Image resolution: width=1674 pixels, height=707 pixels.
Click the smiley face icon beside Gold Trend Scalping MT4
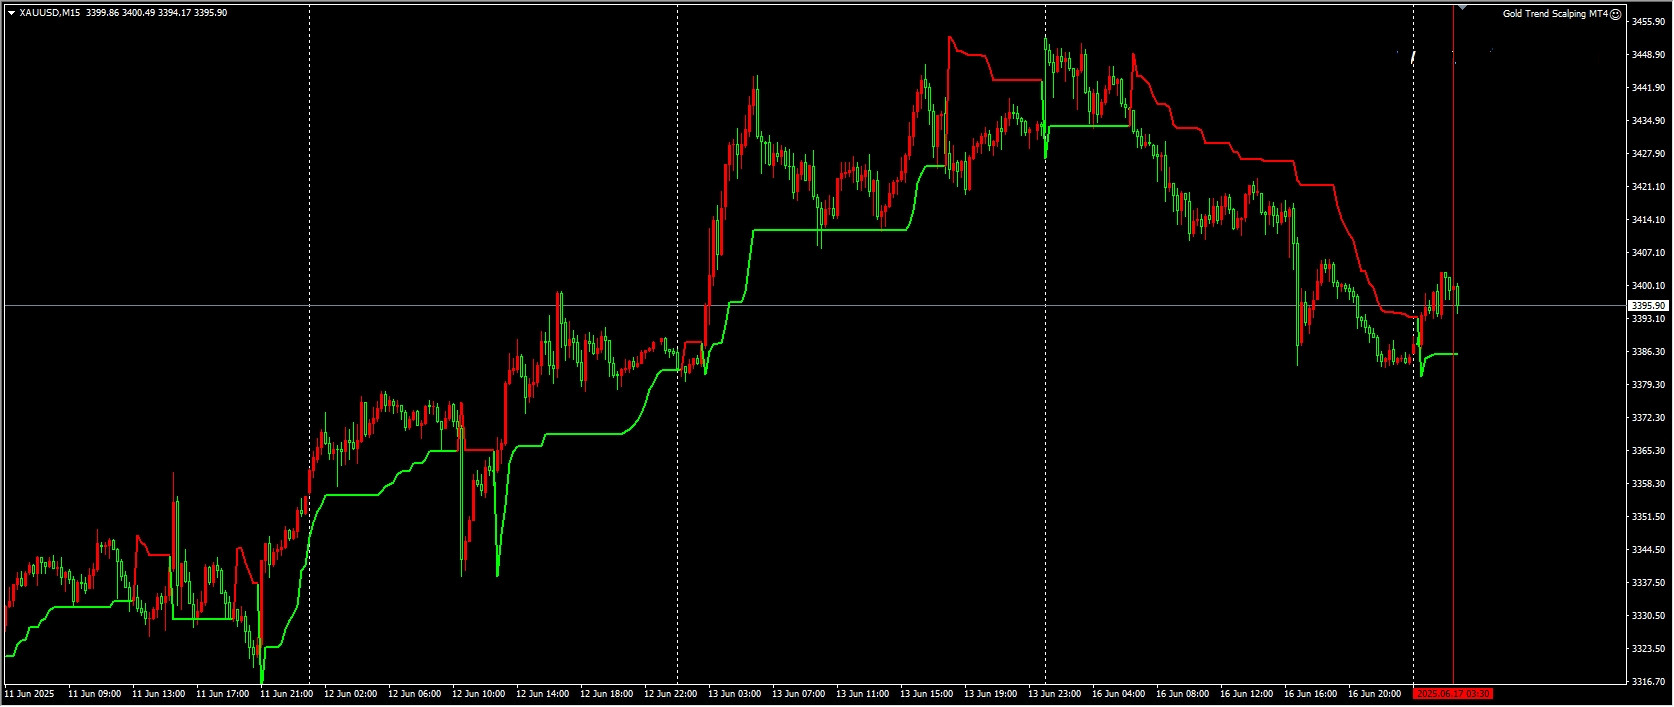click(1616, 14)
